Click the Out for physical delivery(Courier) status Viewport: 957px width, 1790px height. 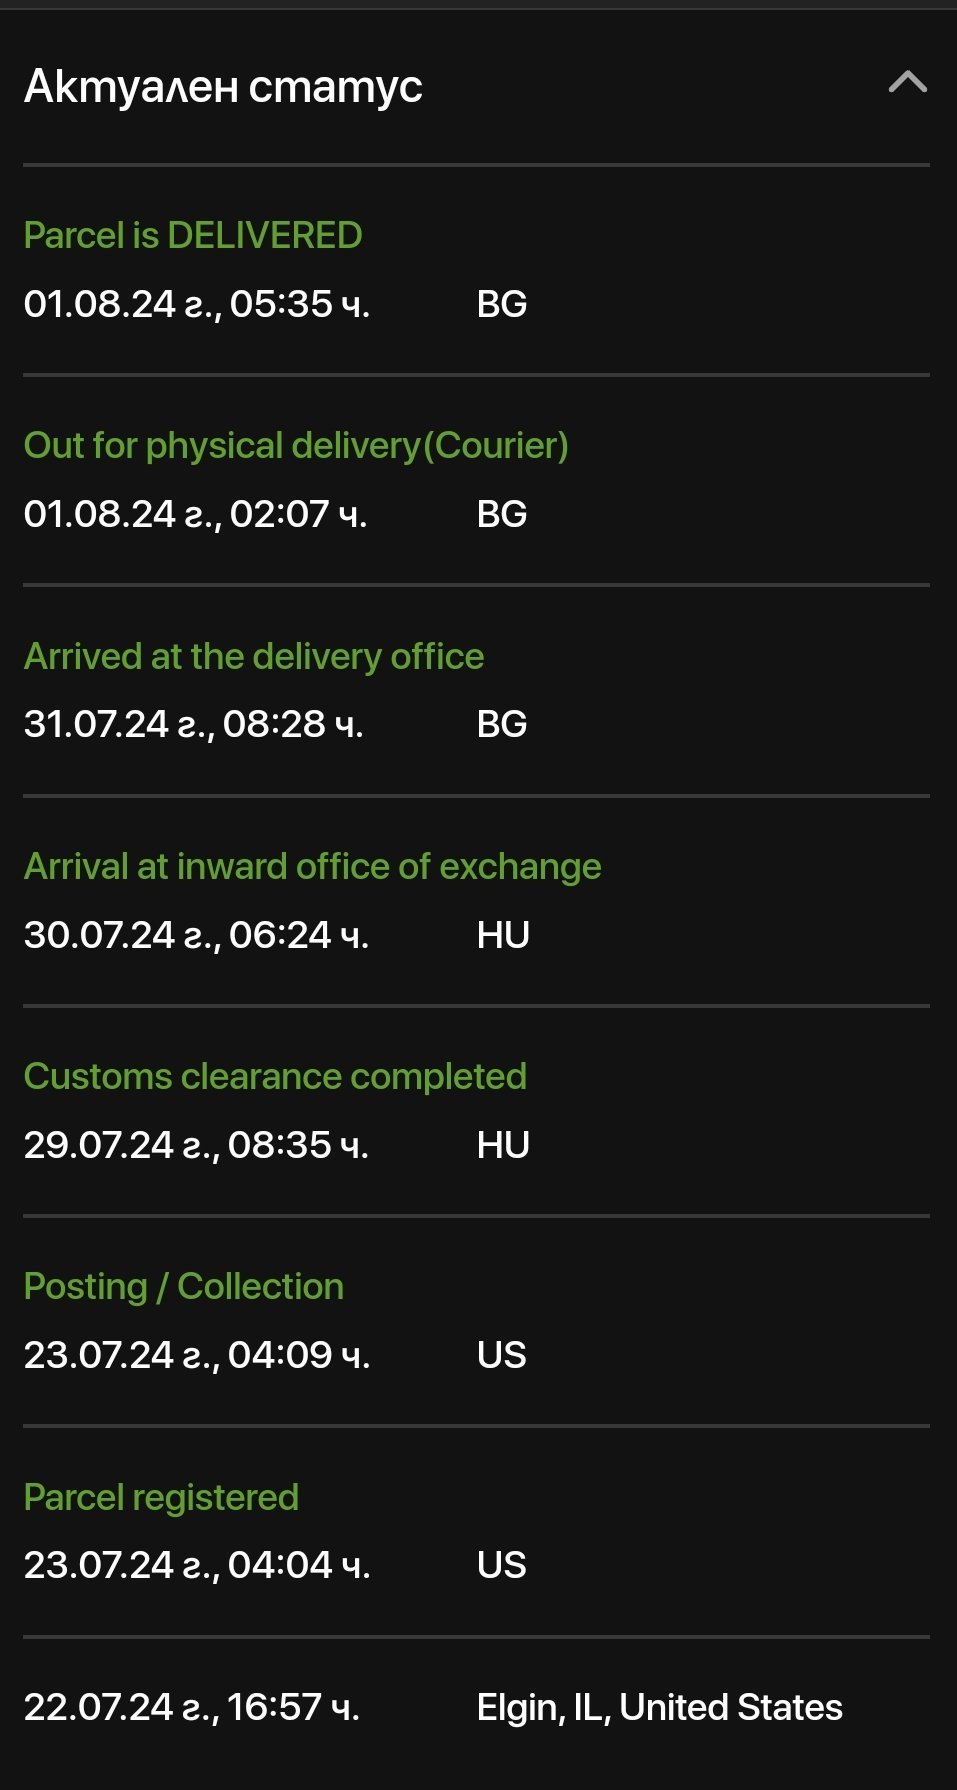296,446
